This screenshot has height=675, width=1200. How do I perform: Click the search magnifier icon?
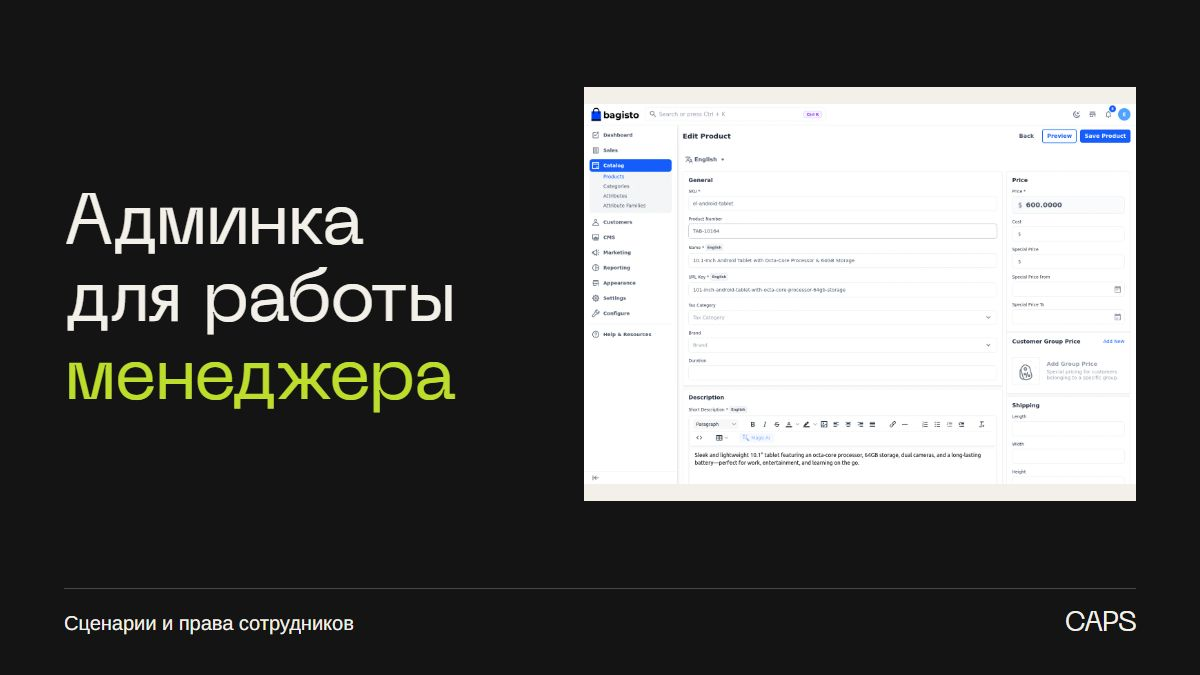coord(653,114)
